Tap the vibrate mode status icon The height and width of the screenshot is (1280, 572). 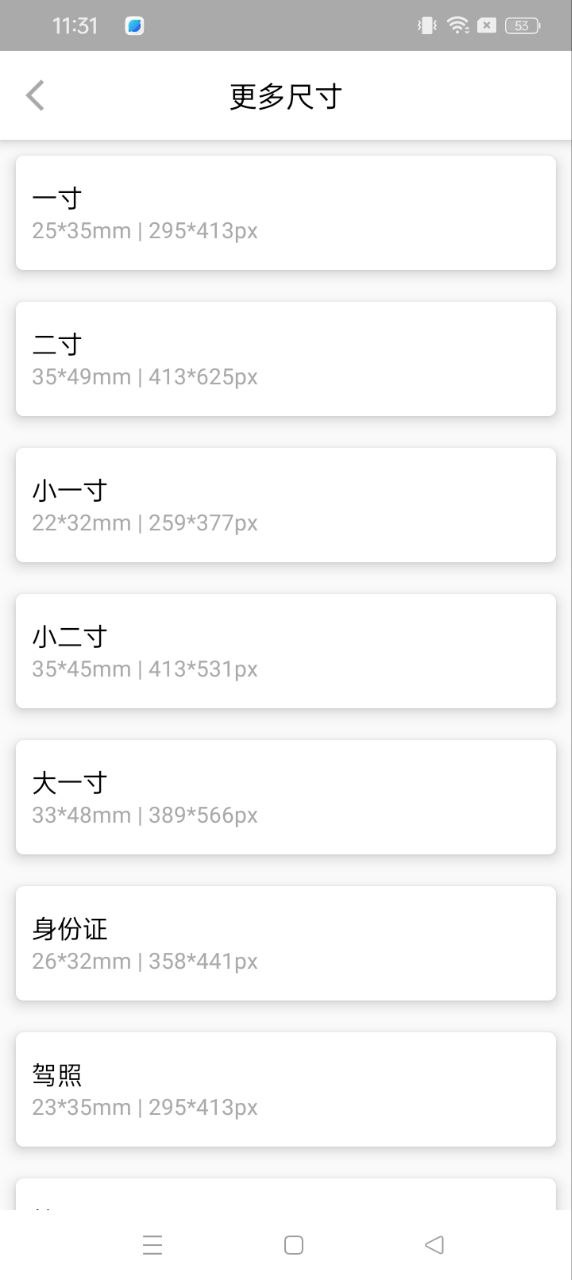[427, 26]
